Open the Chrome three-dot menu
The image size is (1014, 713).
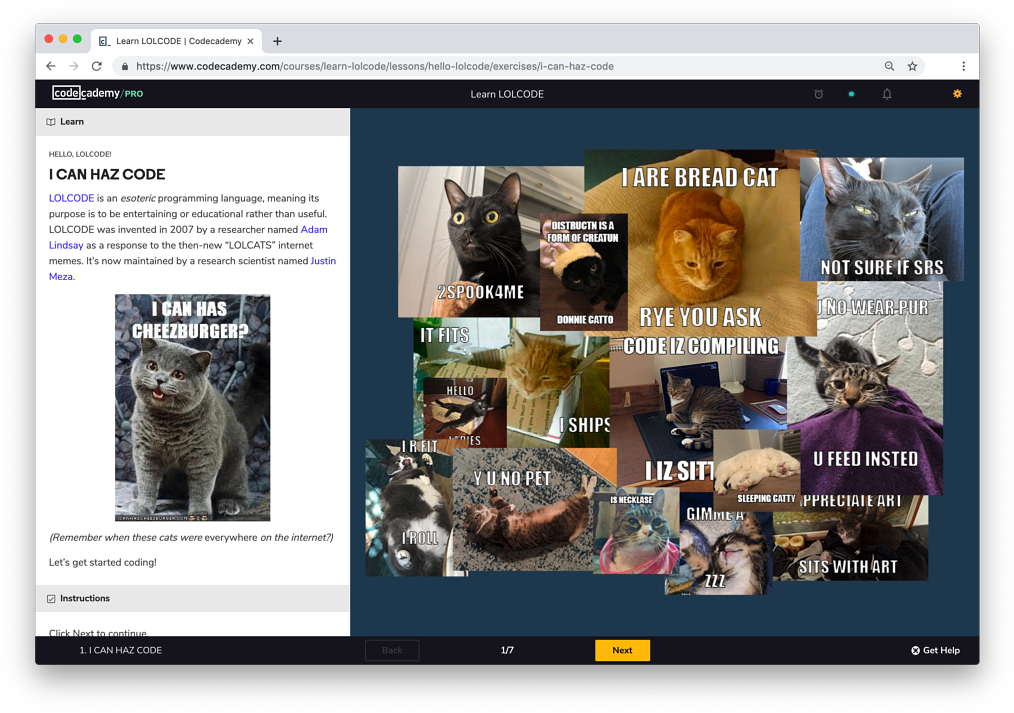(963, 66)
